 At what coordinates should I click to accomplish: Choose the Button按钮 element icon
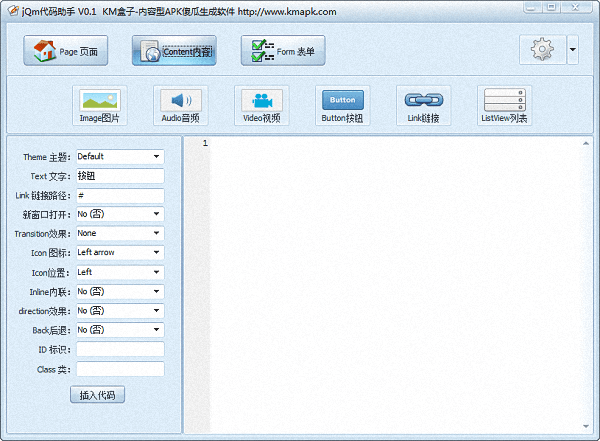(x=342, y=101)
